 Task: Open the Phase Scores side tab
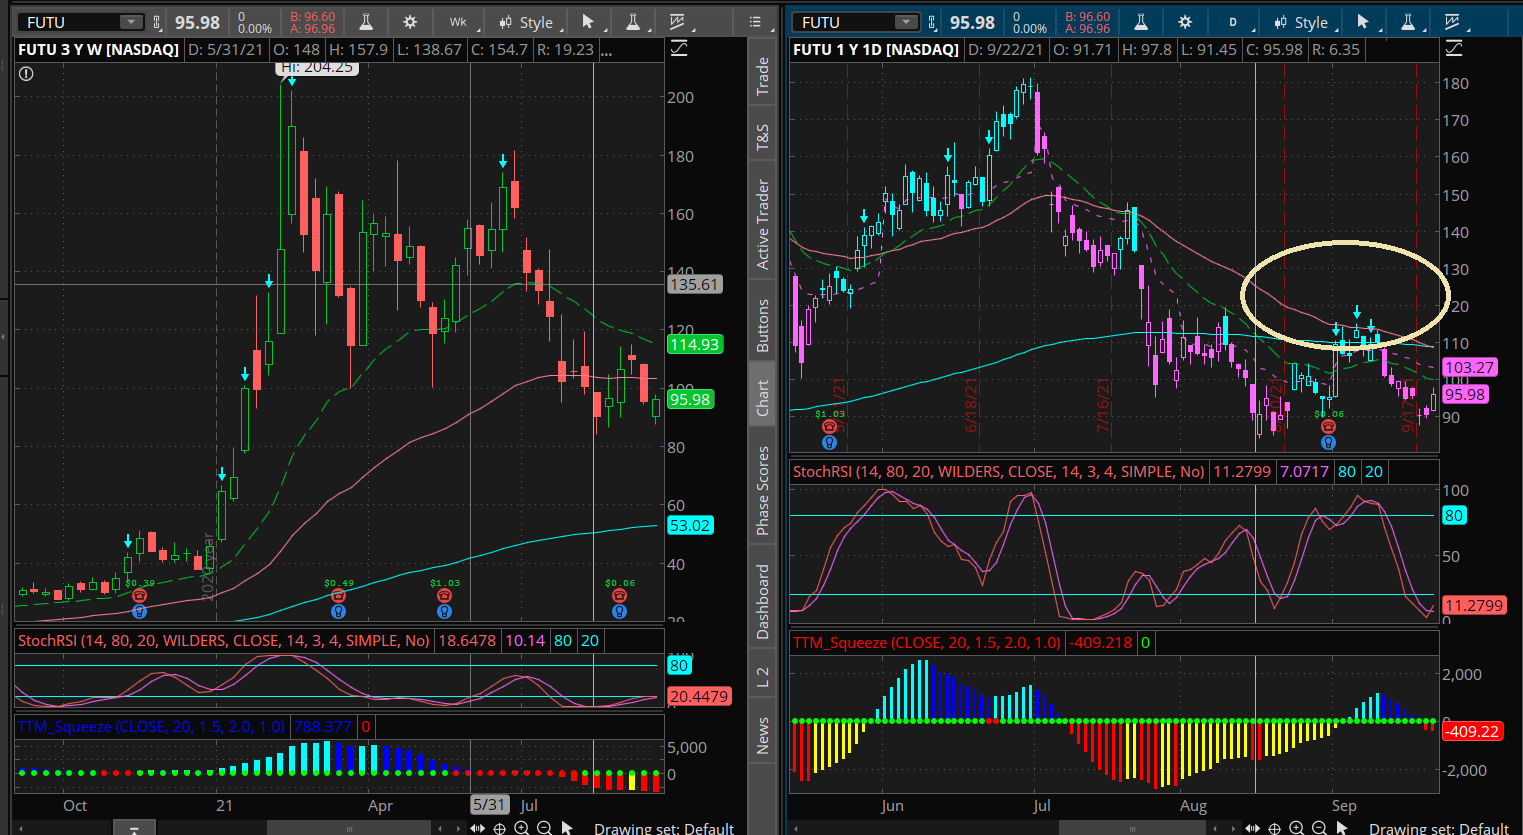point(762,490)
